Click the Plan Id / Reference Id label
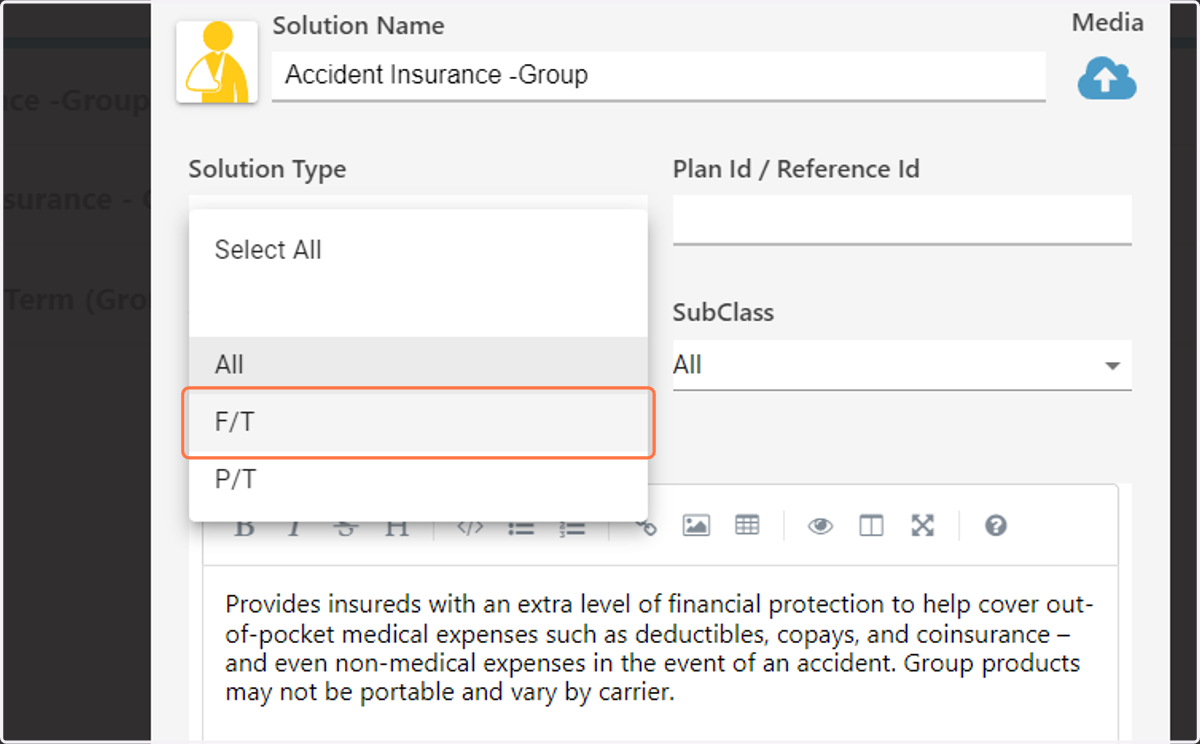The width and height of the screenshot is (1200, 744). pyautogui.click(x=796, y=169)
